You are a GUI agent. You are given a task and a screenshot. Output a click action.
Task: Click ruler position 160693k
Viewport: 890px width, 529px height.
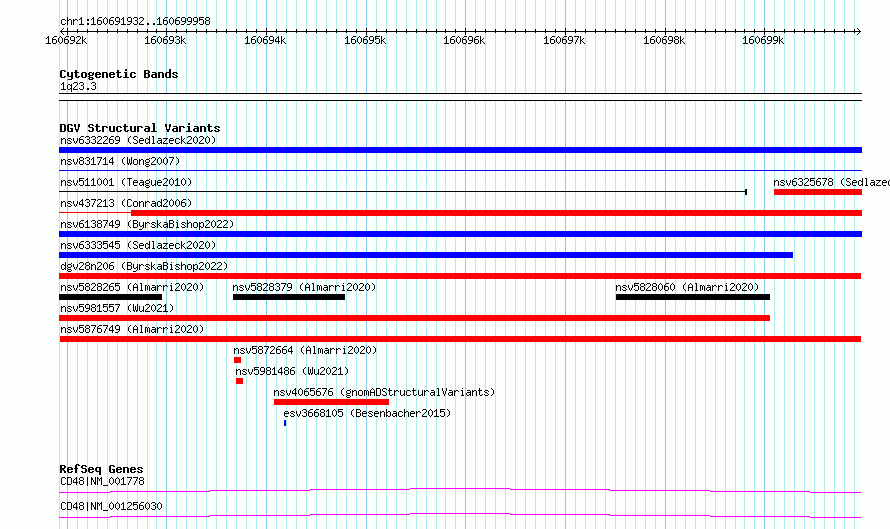tap(165, 40)
